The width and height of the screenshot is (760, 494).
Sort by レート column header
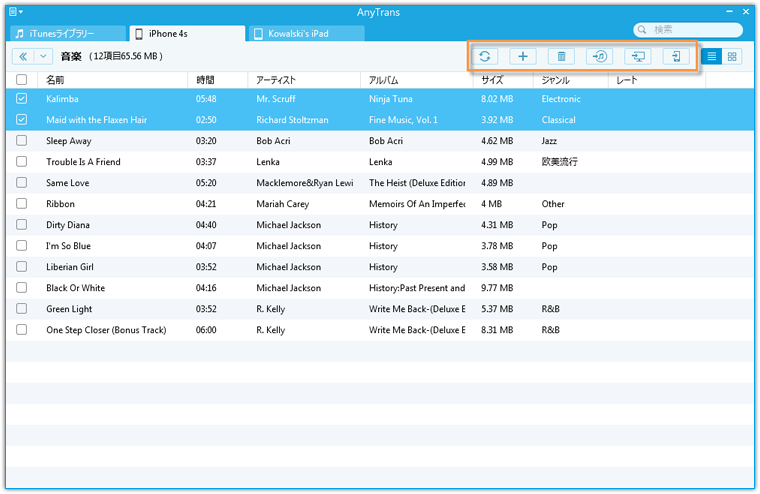(x=657, y=80)
